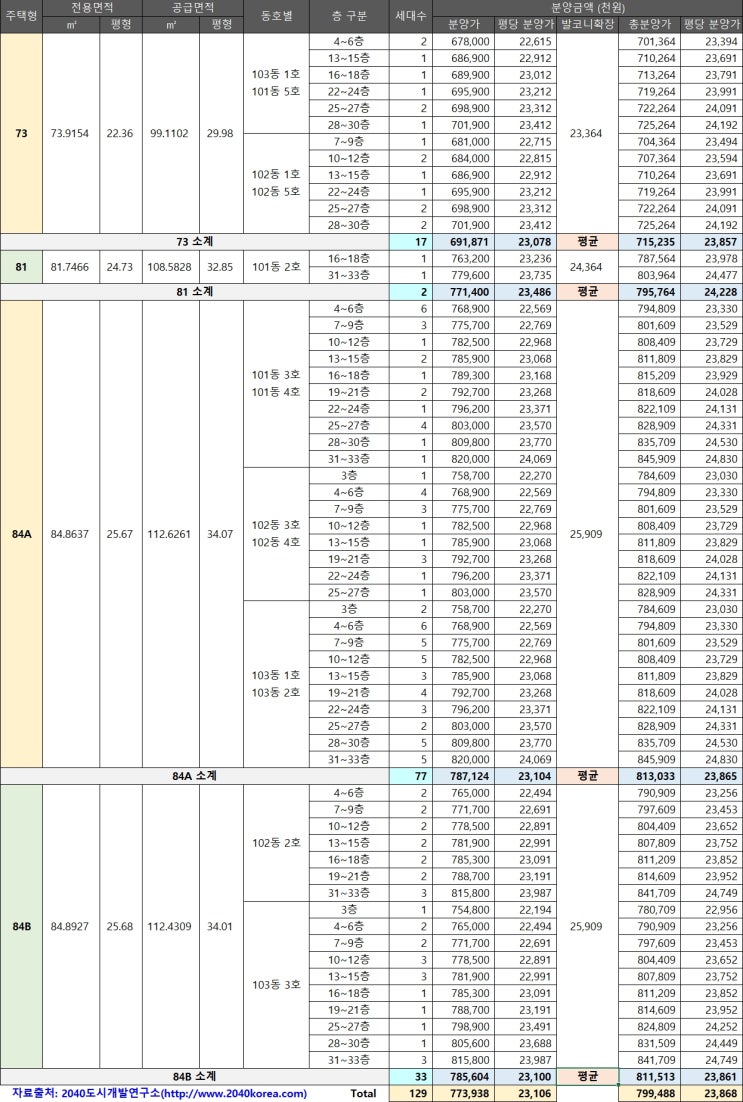The height and width of the screenshot is (1102, 743).
Task: Click the 81 소계 subtotal label
Action: (195, 292)
